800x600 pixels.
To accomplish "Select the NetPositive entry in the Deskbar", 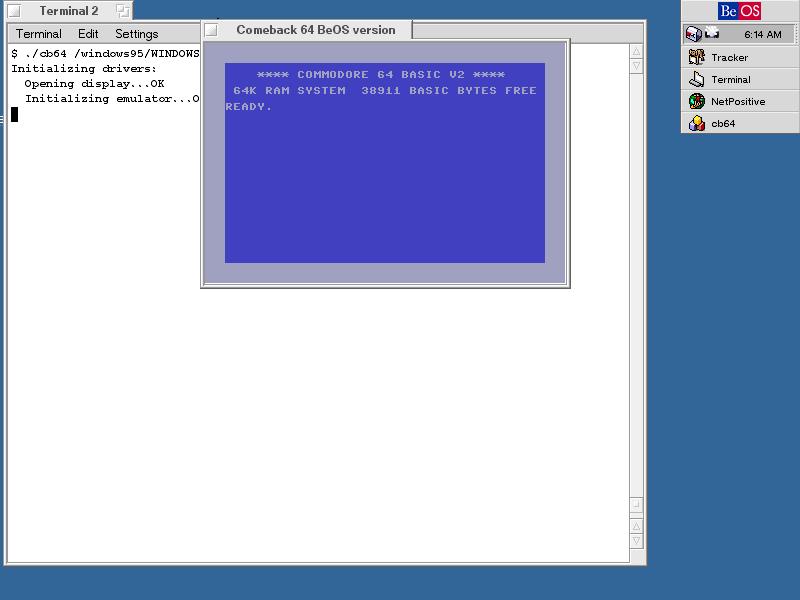I will 740,101.
